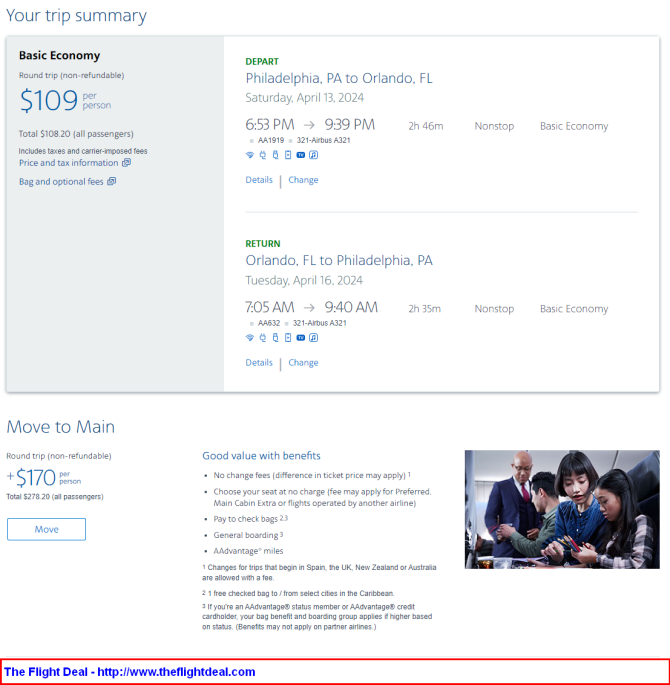
Task: Click the 'Pay to check bags' bullet
Action: coord(250,519)
